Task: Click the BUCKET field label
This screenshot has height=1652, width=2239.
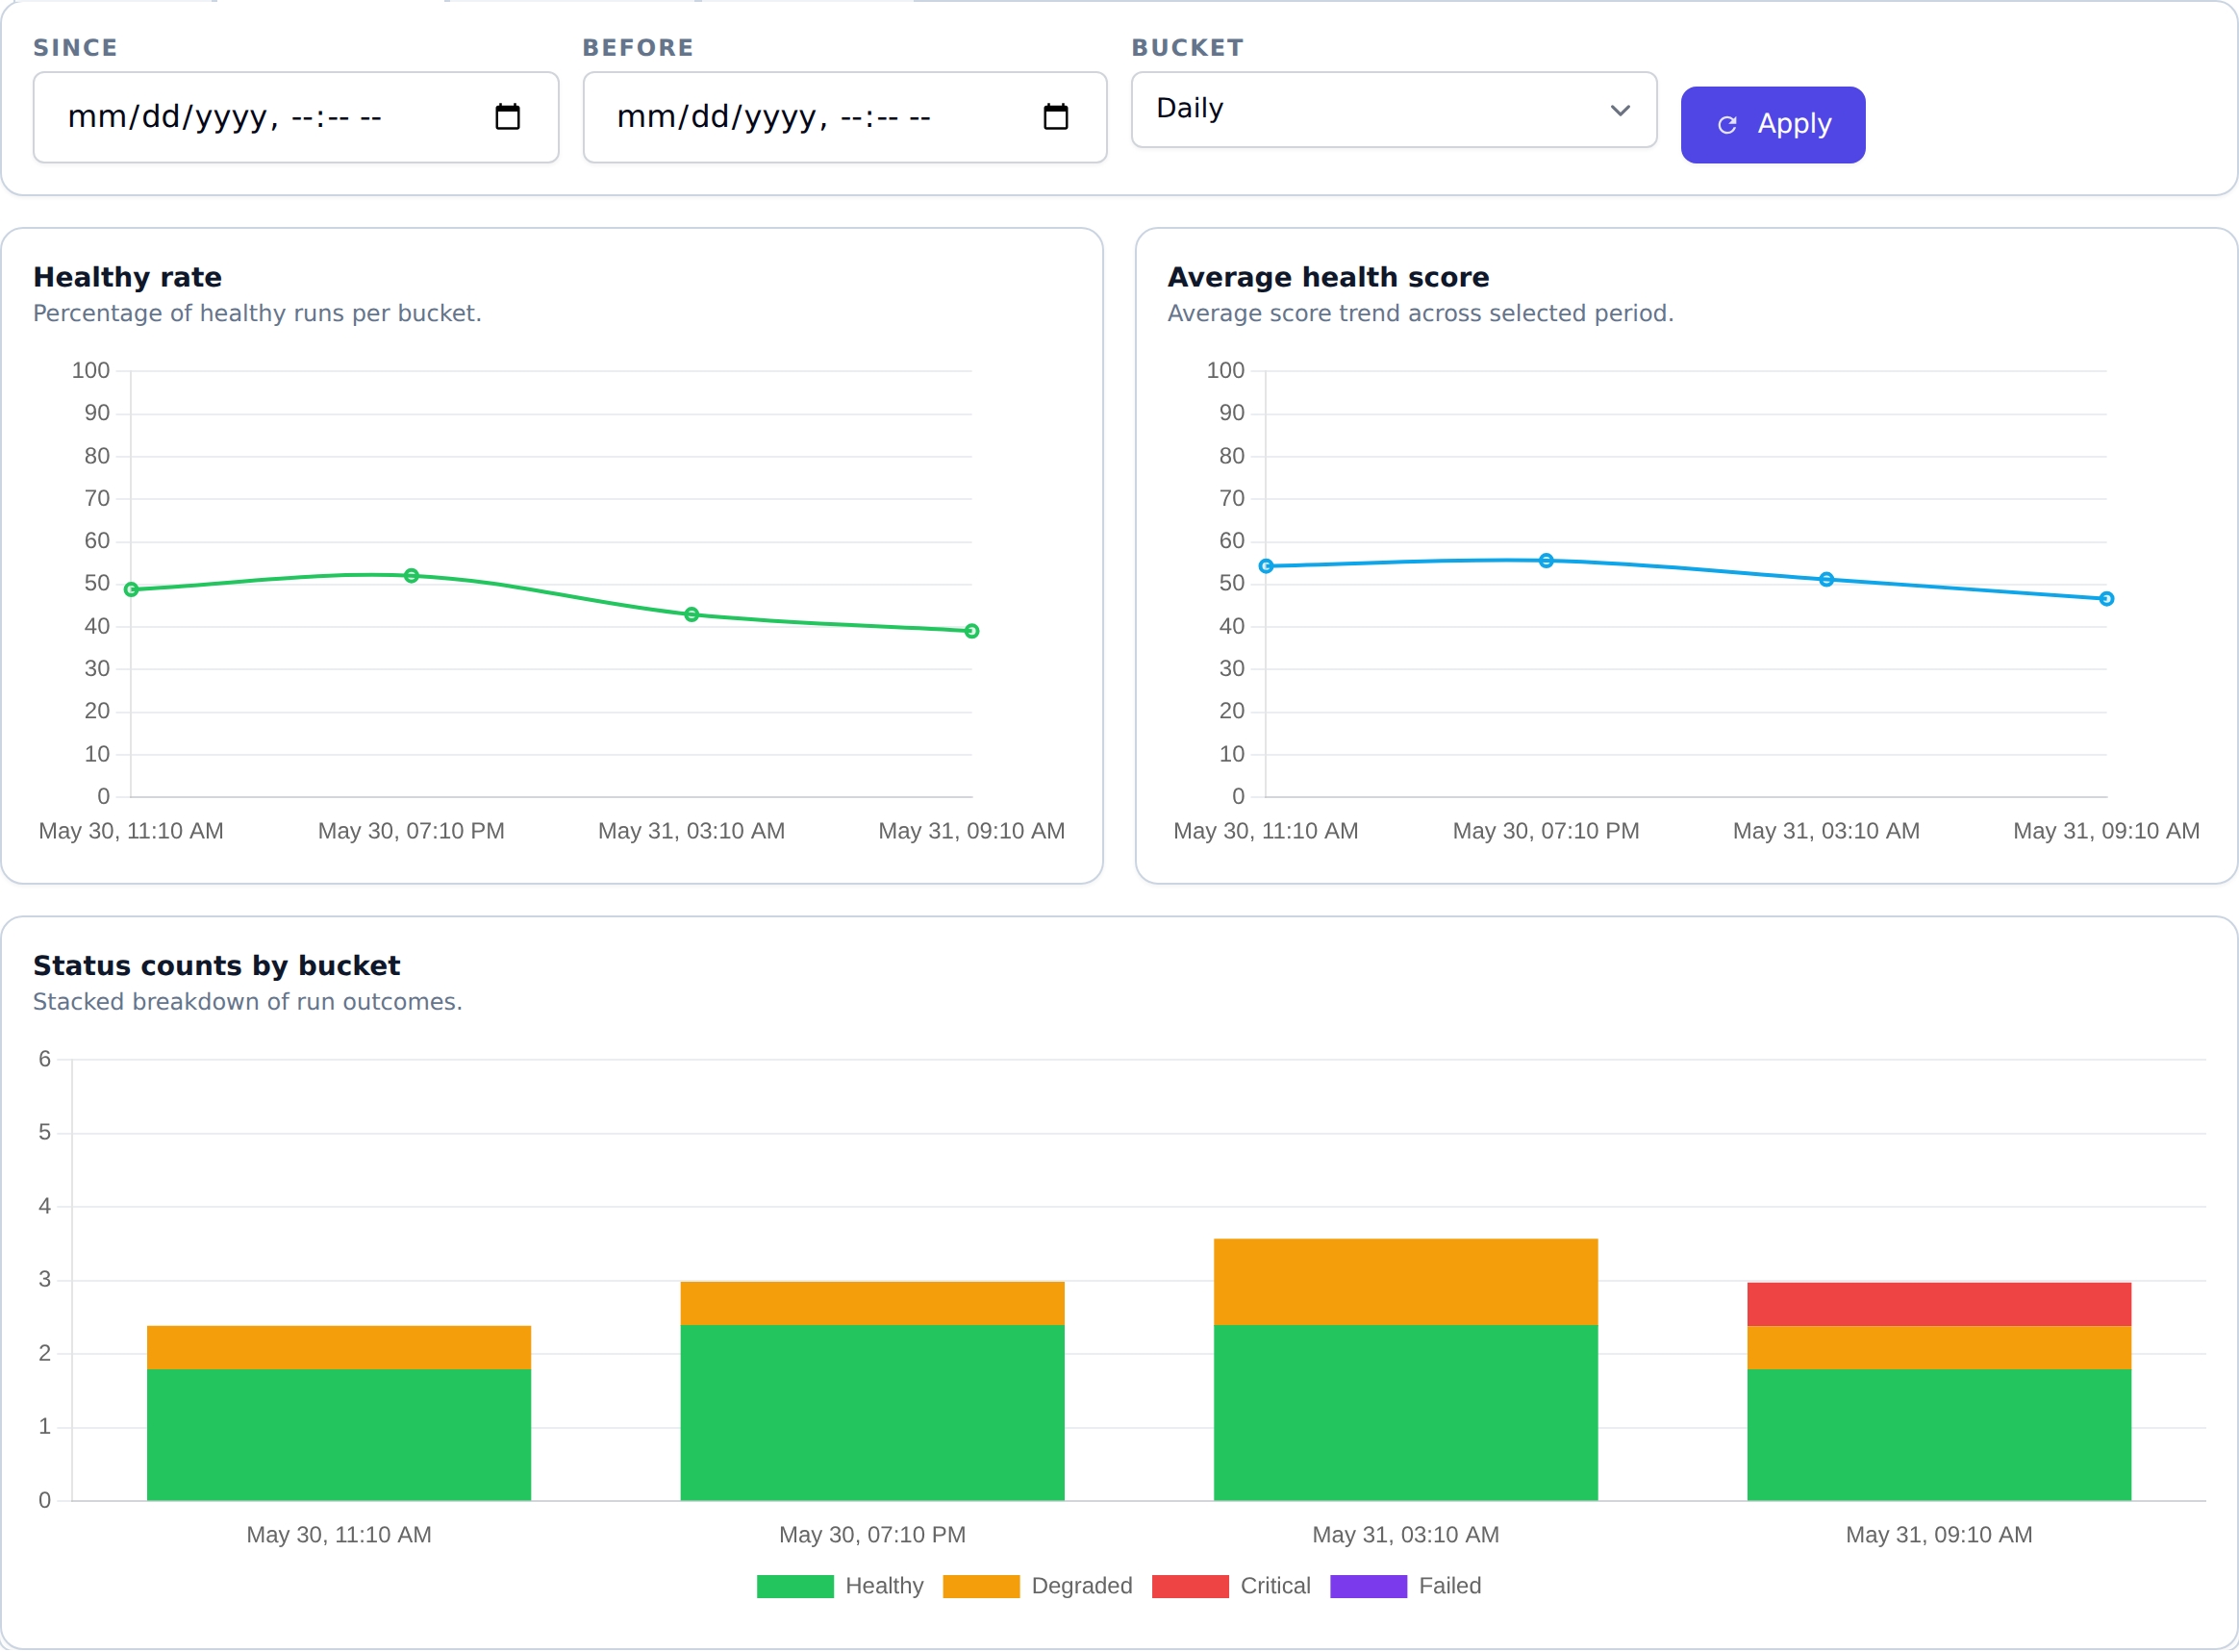Action: tap(1187, 48)
